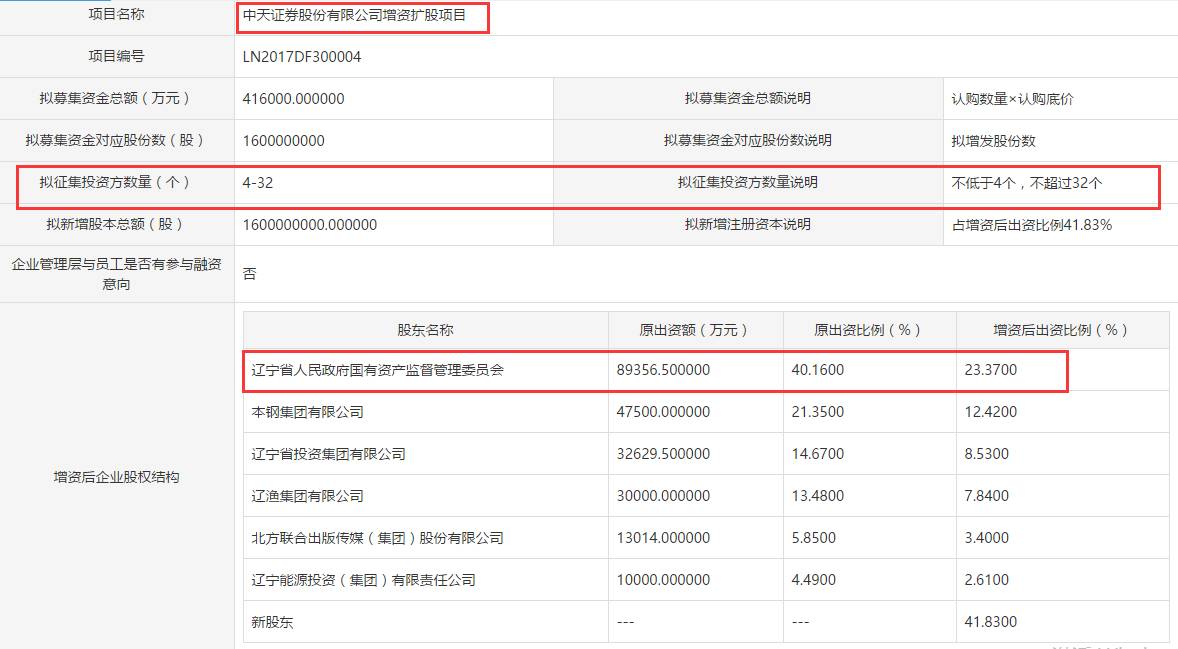Select ratio 40.1600
Viewport: 1178px width, 649px height.
click(817, 370)
